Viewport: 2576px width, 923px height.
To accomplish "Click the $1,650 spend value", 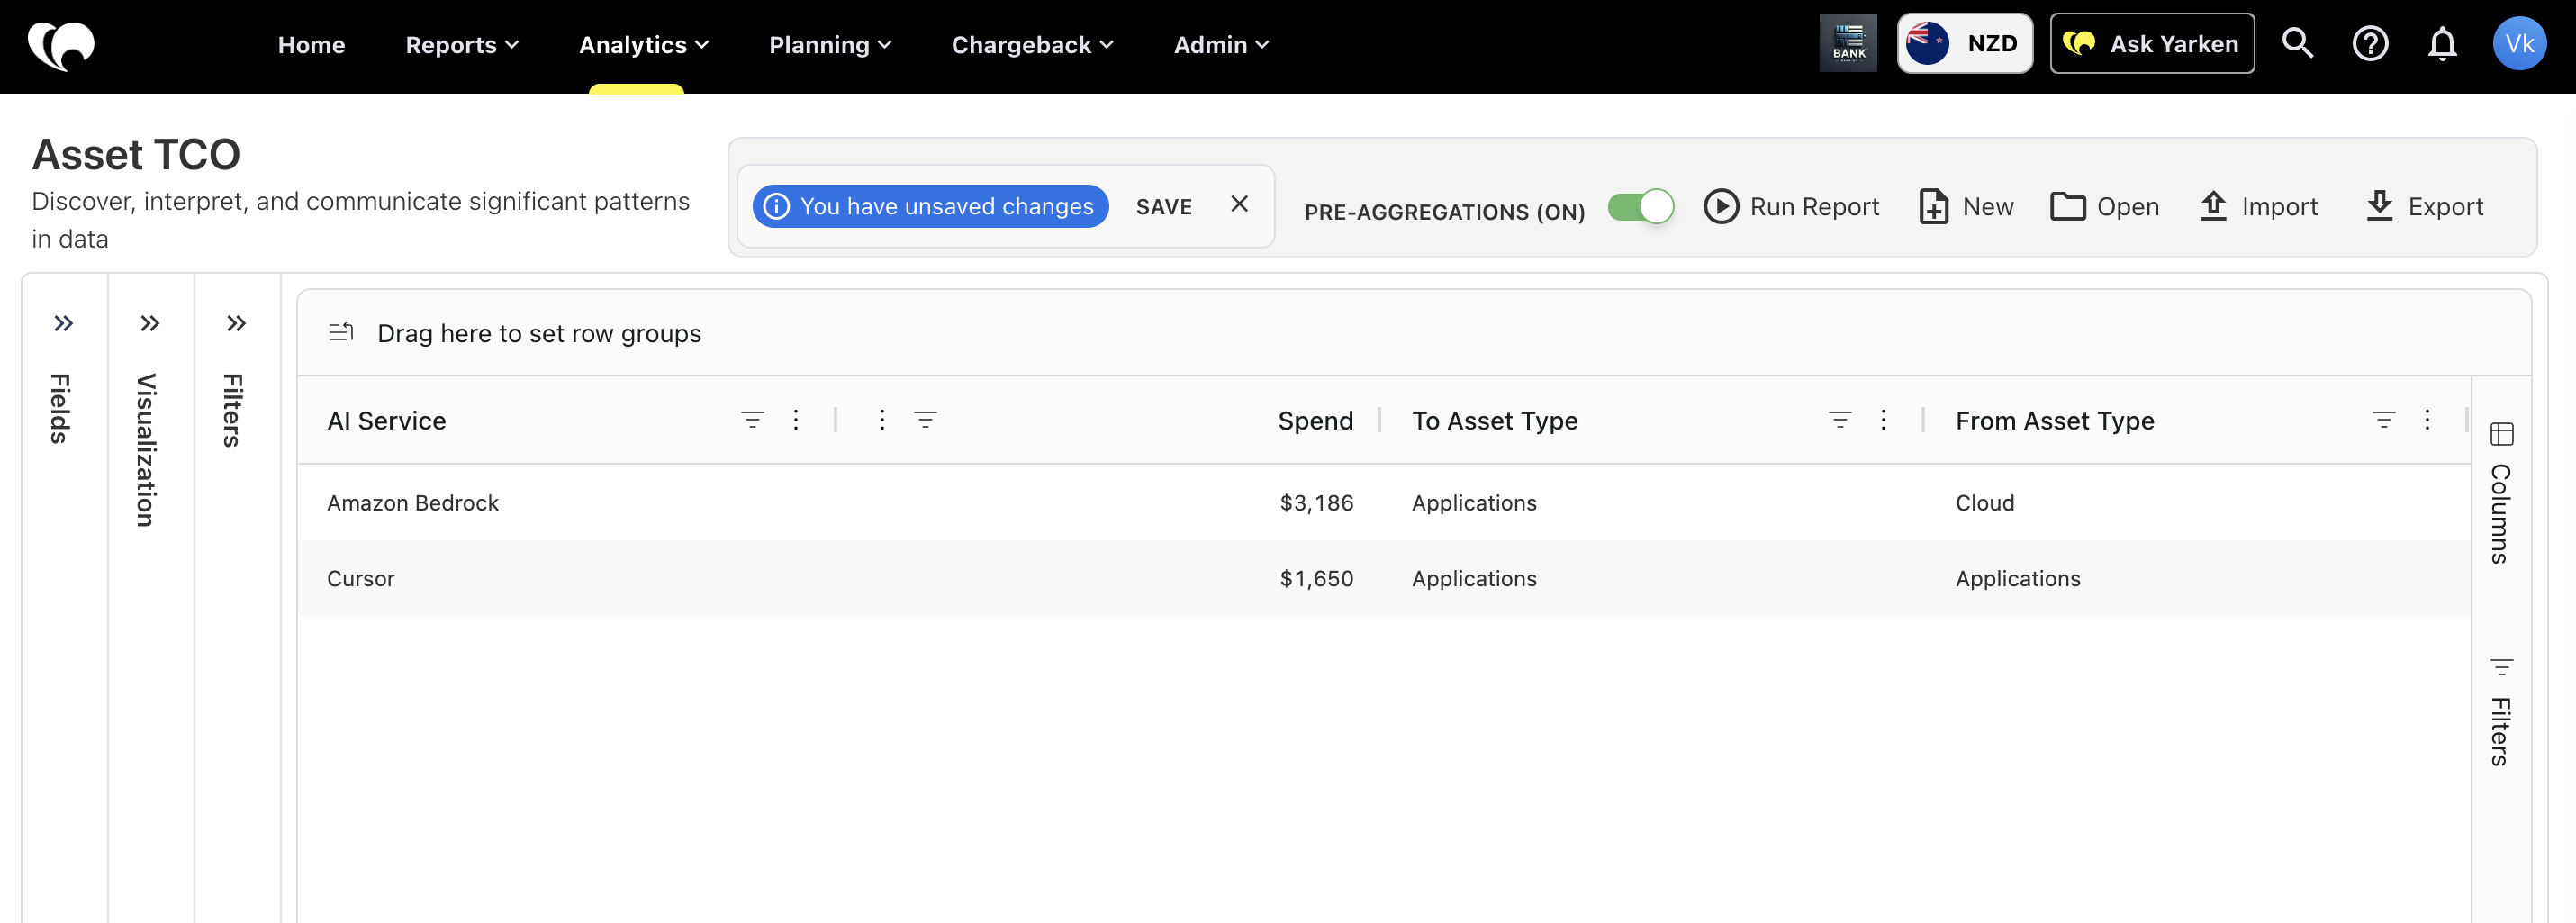I will pyautogui.click(x=1316, y=578).
